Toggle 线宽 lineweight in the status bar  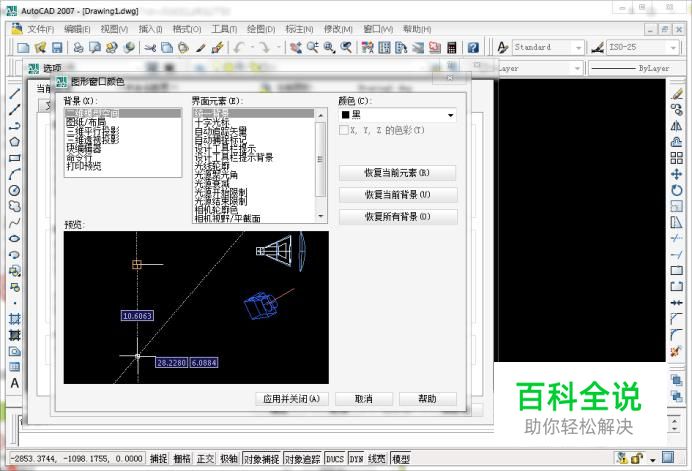(376, 459)
